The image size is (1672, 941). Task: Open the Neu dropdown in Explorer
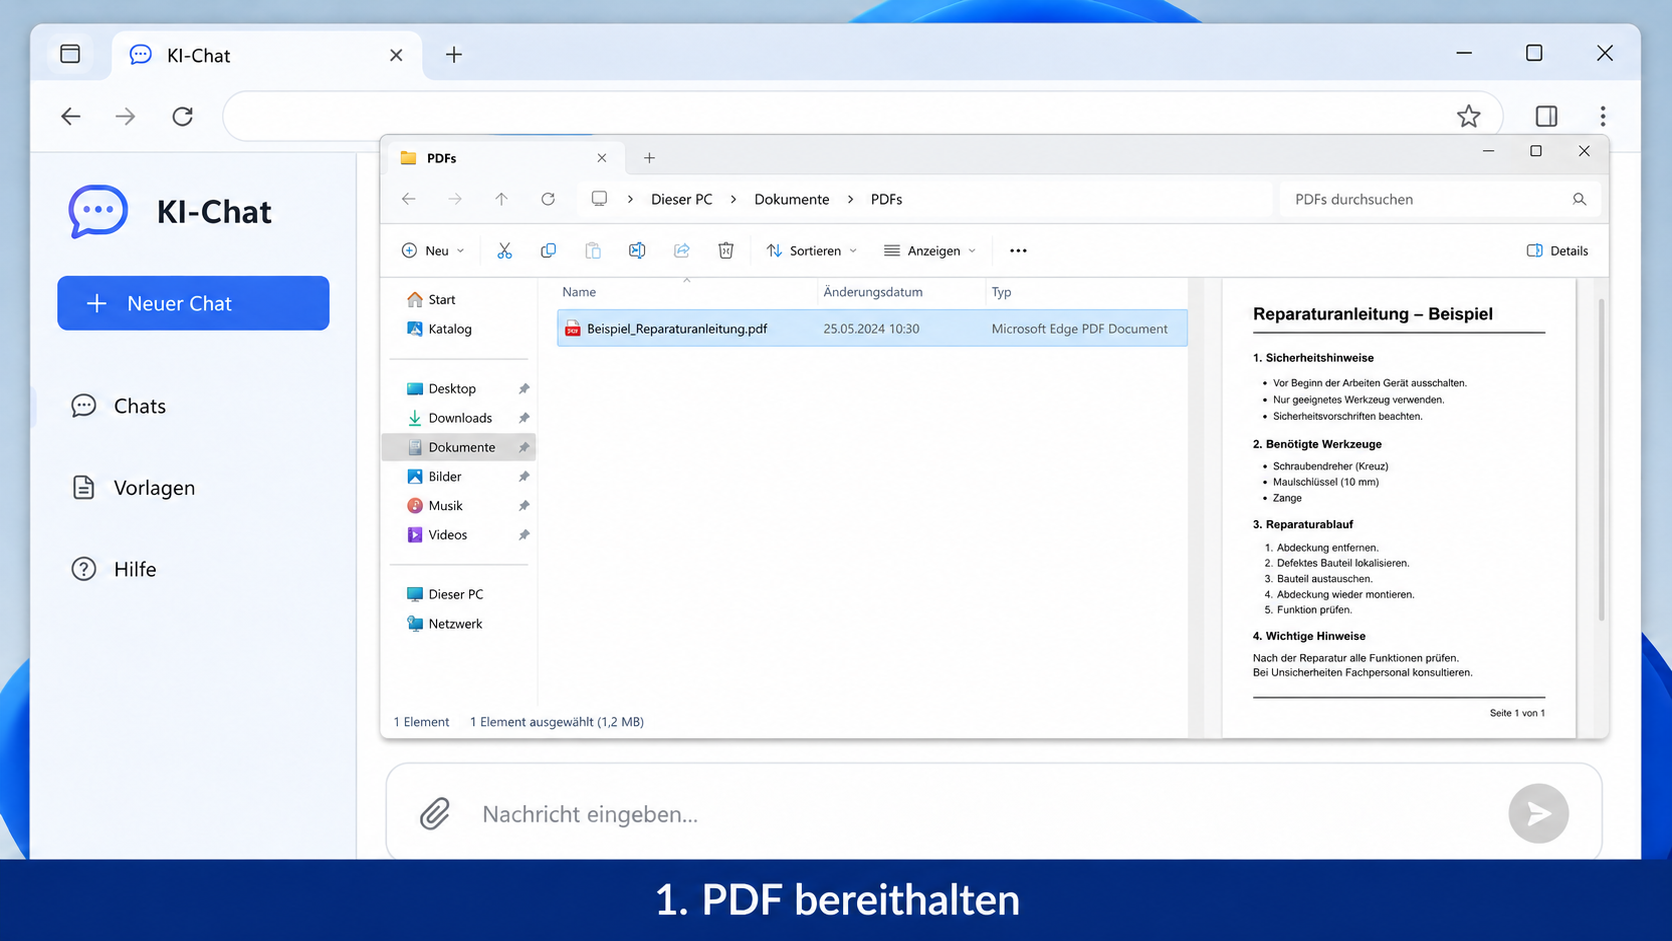[x=433, y=251]
